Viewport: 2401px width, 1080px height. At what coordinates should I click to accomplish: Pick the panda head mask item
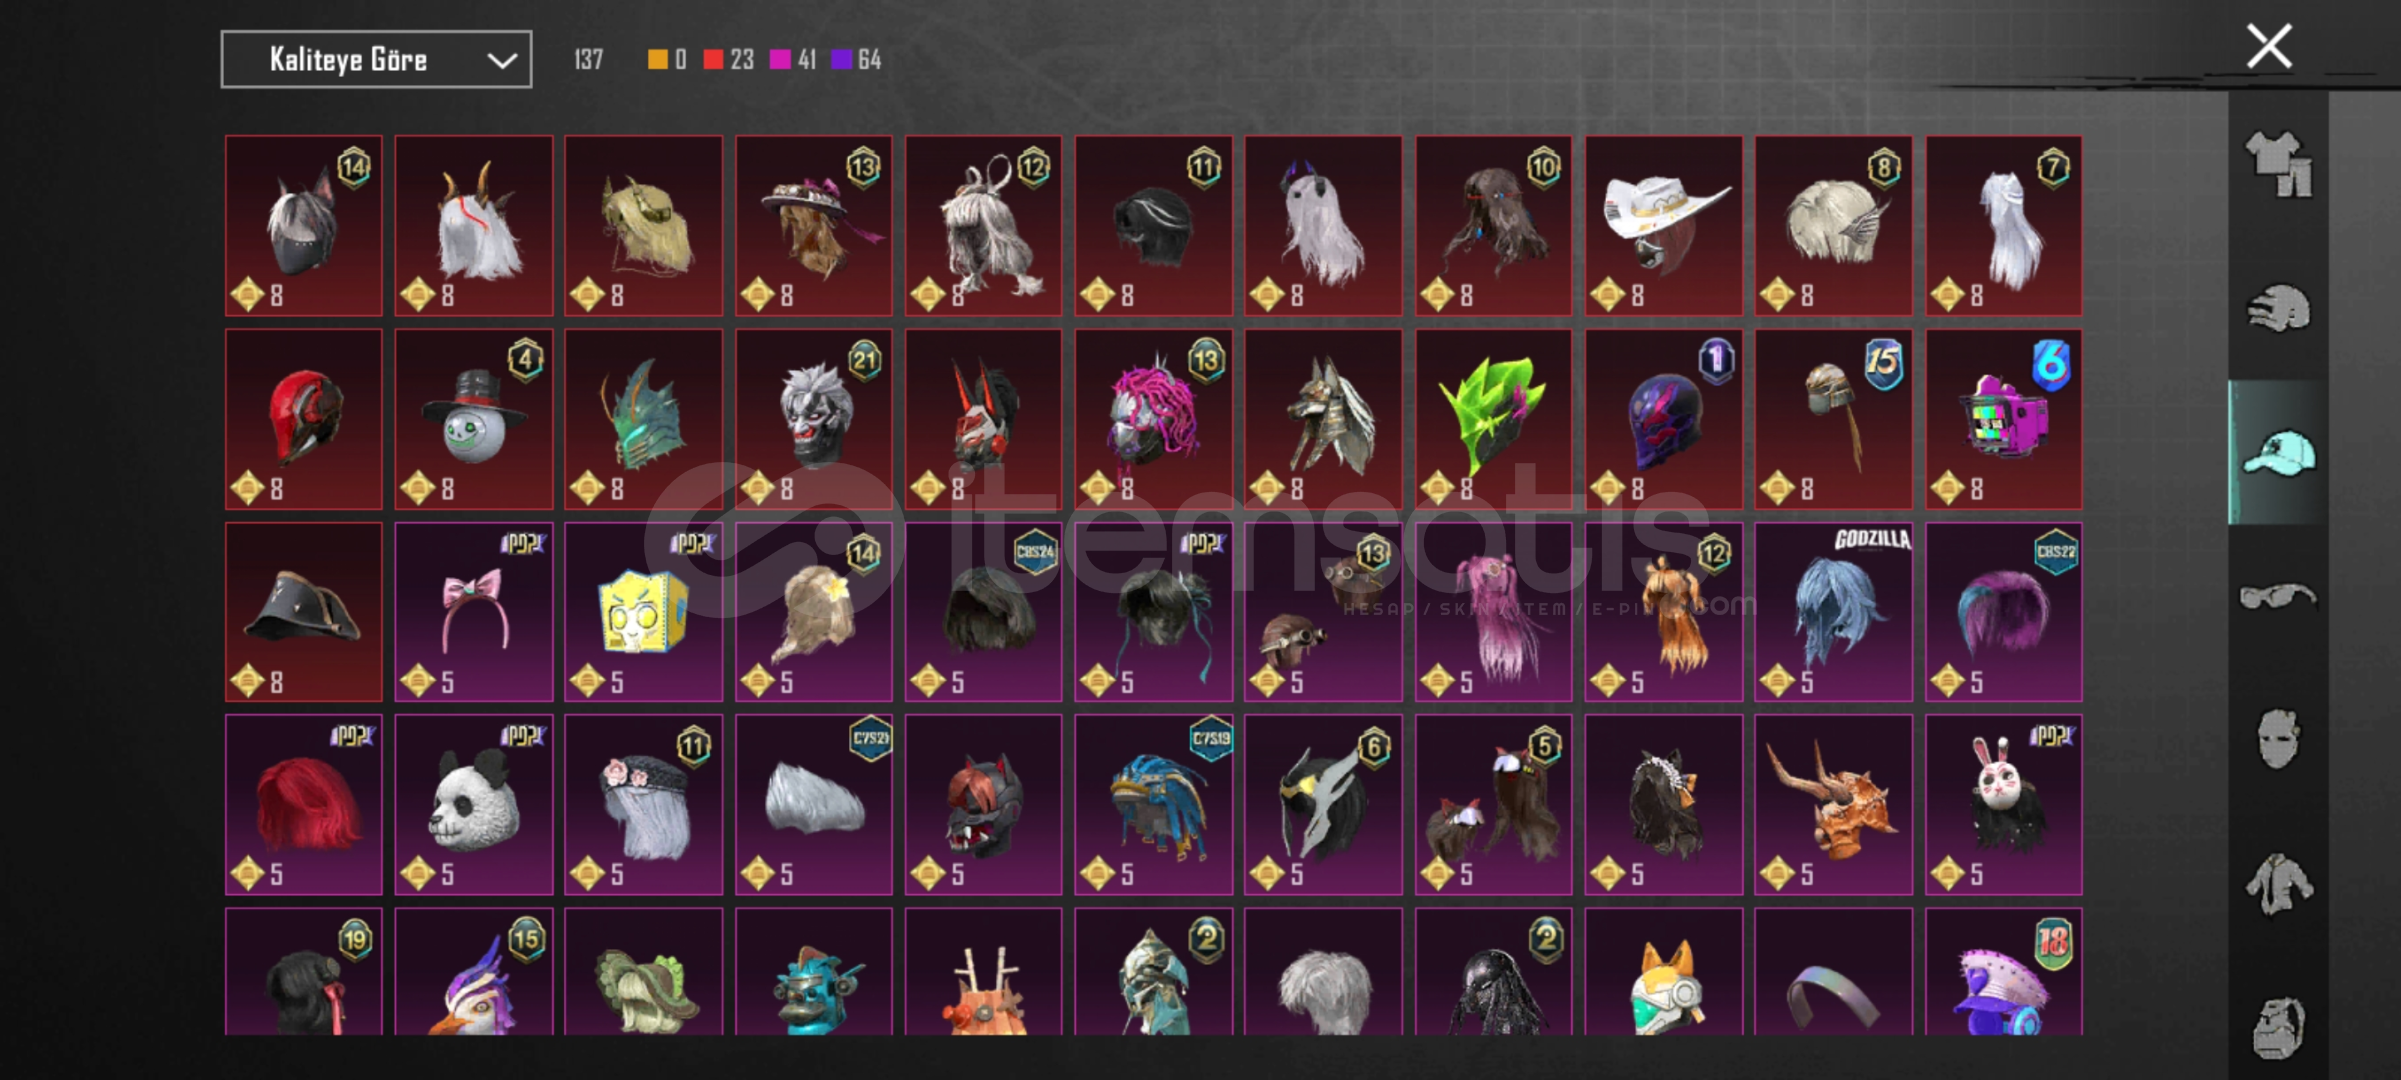[x=474, y=805]
